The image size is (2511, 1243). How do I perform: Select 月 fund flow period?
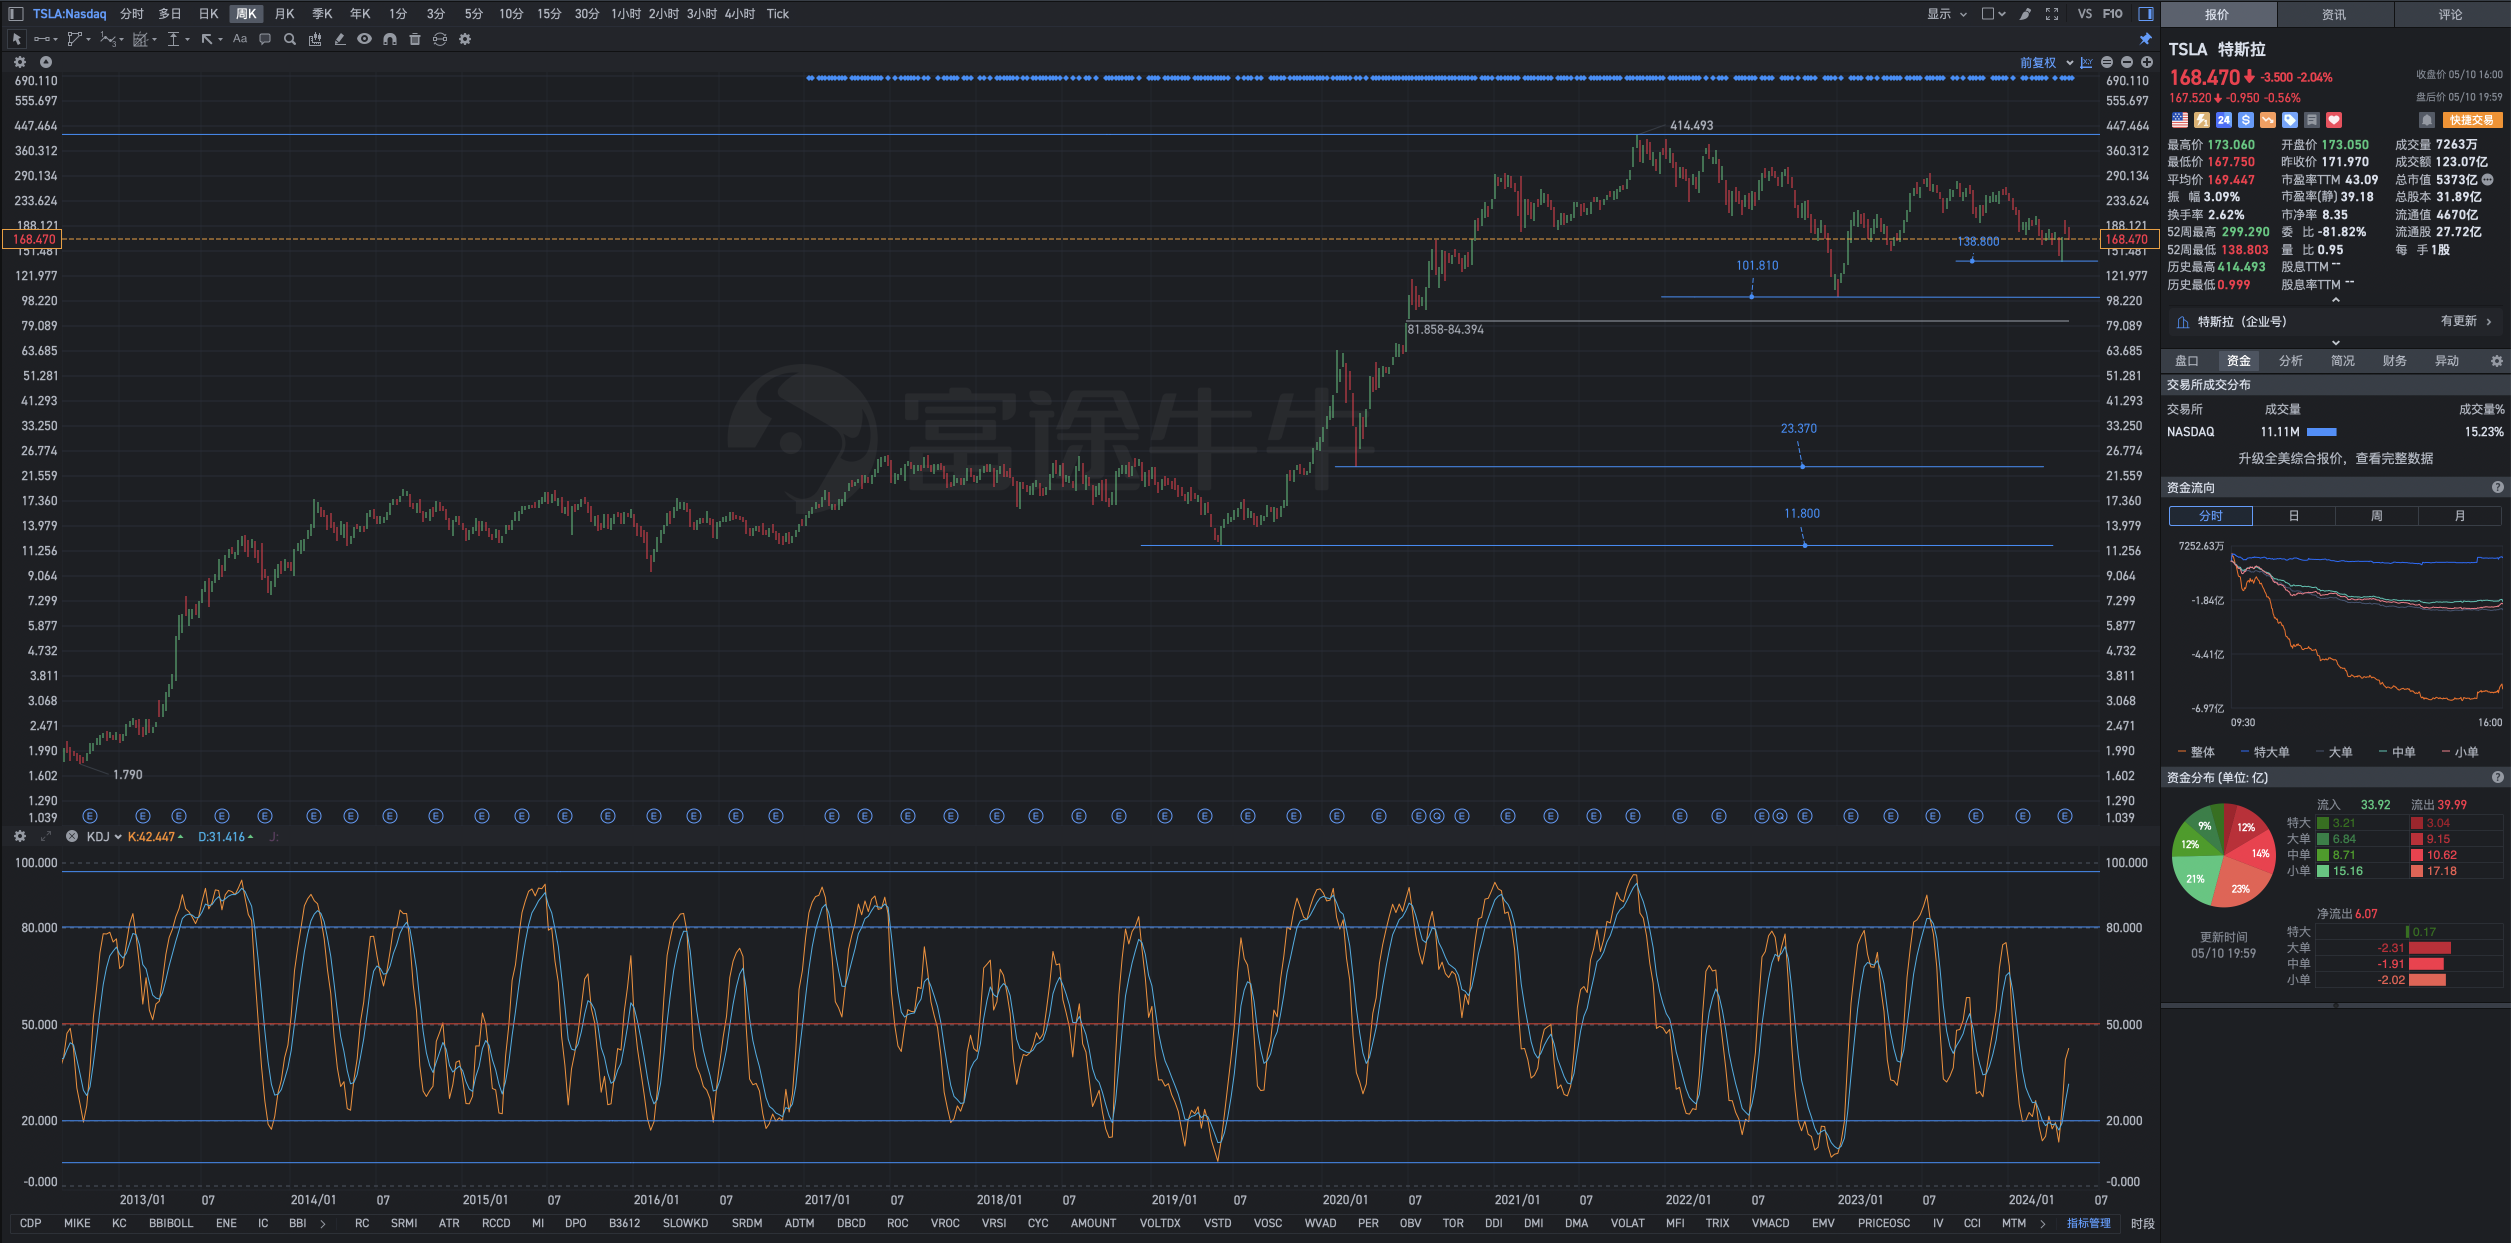coord(2459,516)
